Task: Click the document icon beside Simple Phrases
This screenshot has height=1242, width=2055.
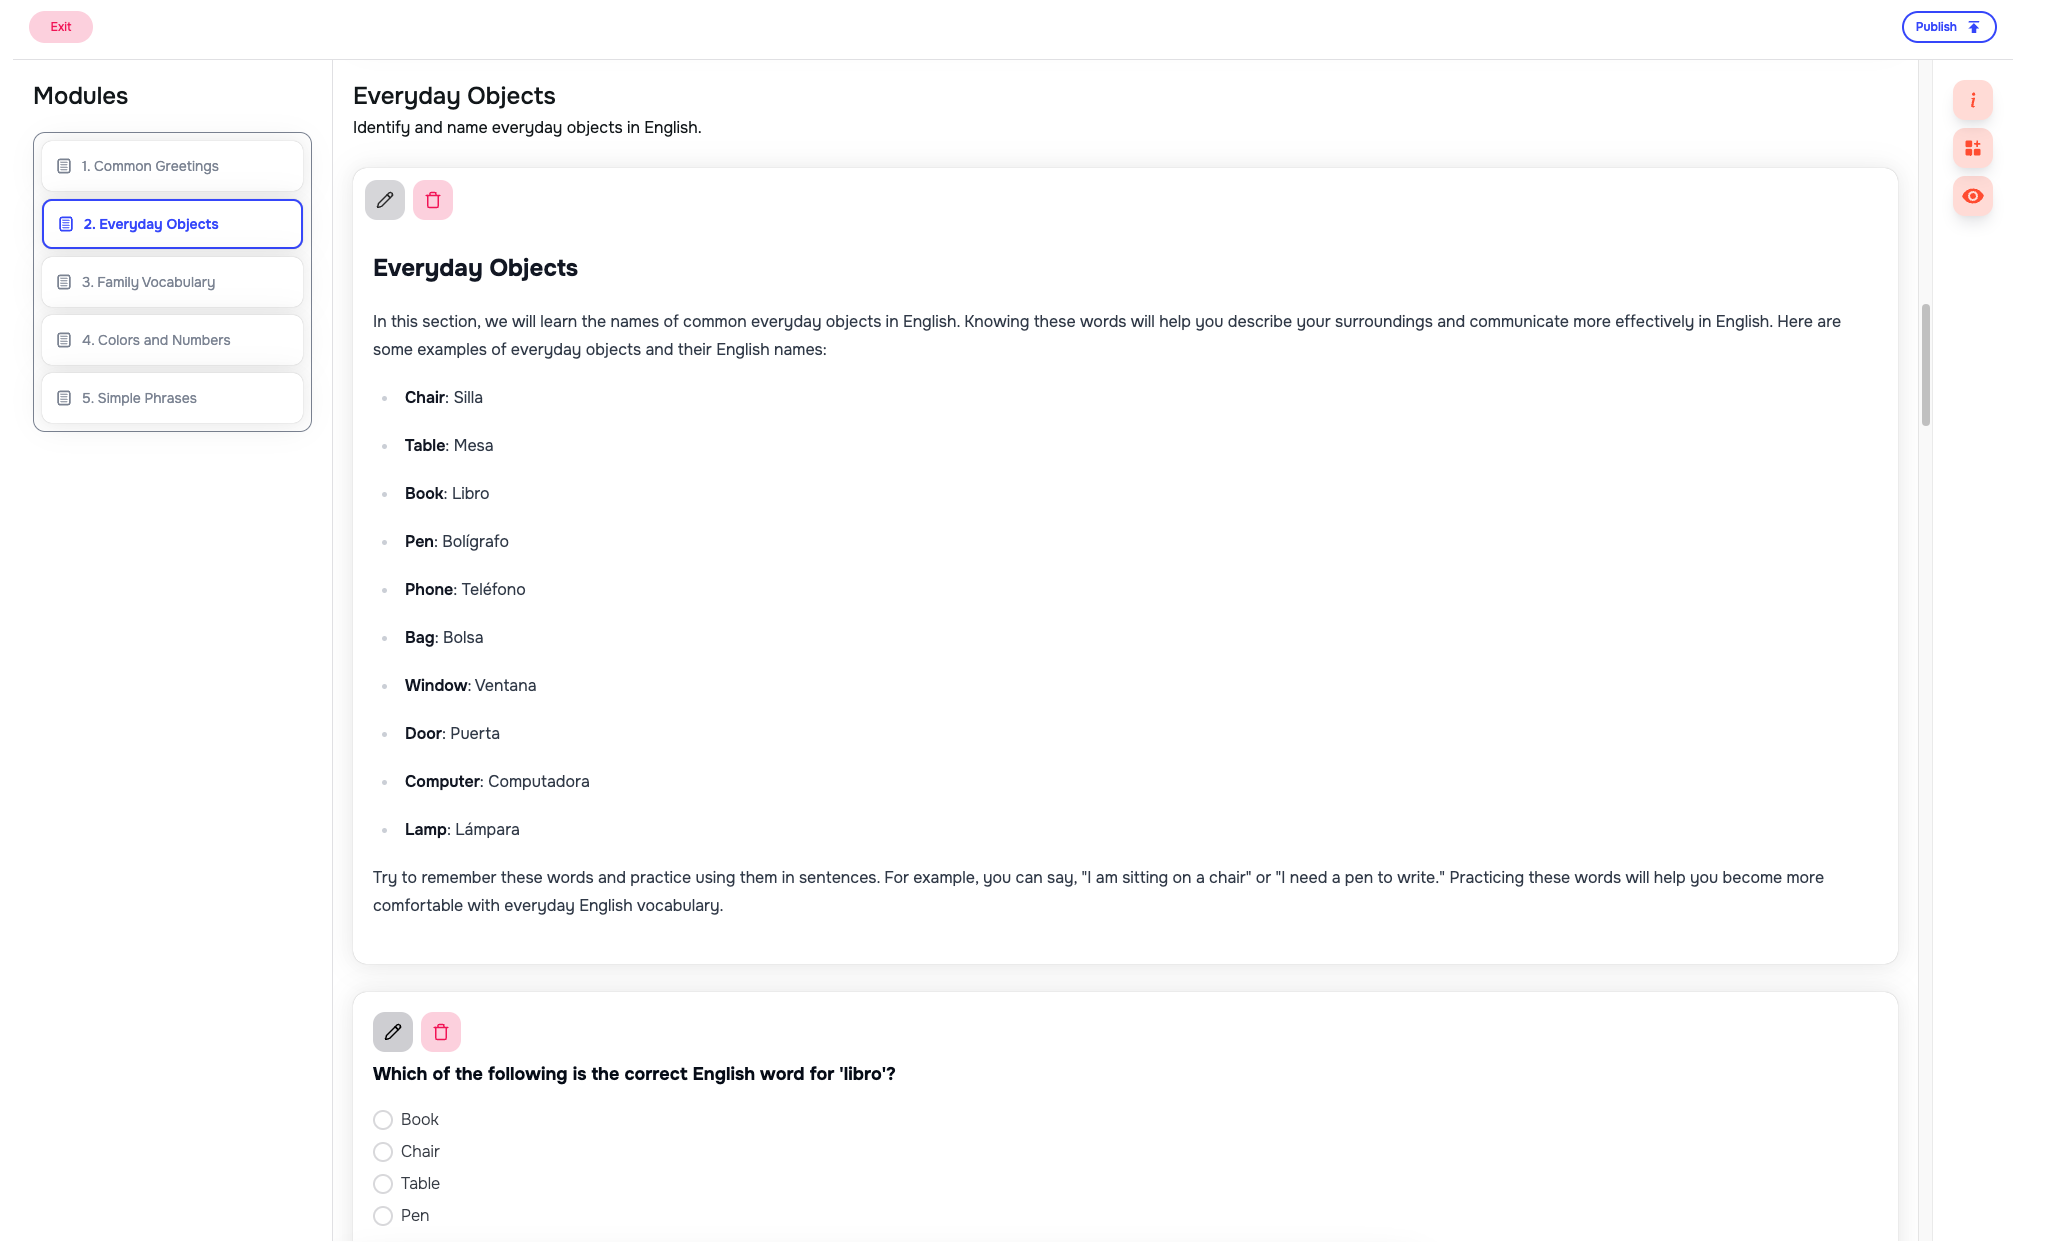Action: tap(64, 397)
